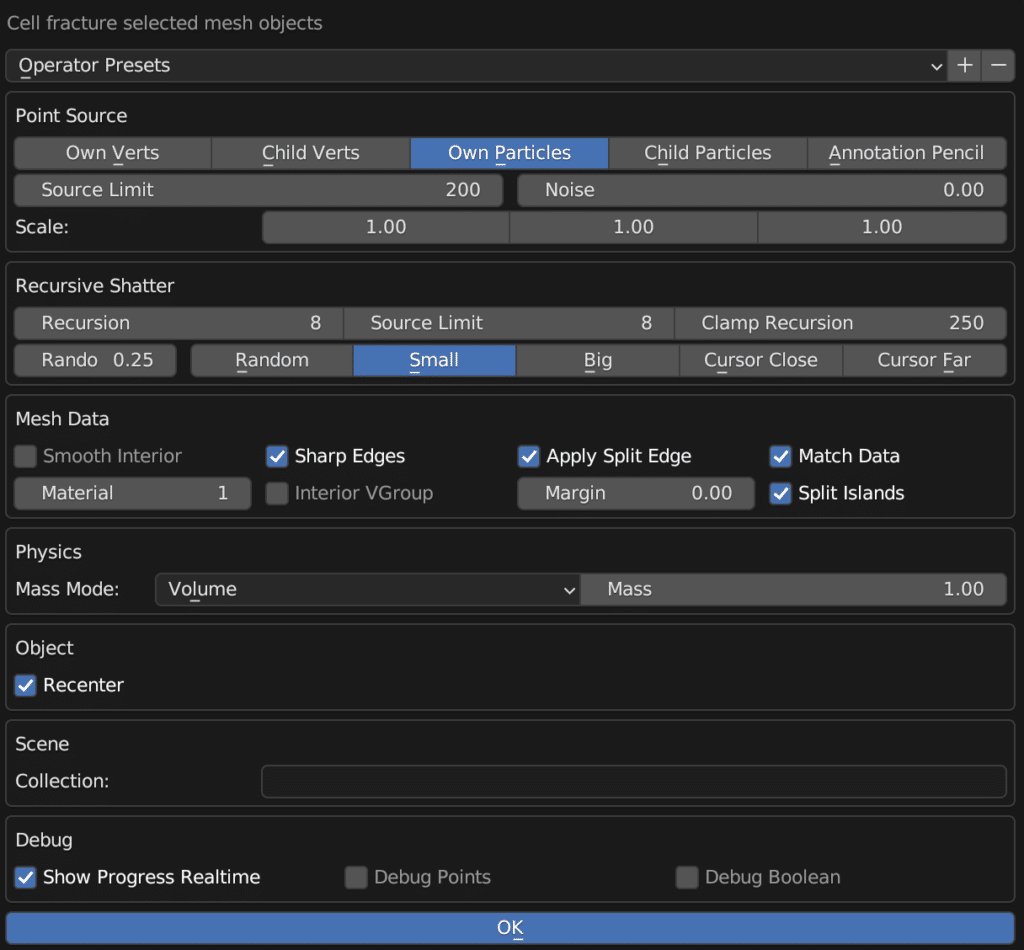The image size is (1024, 950).
Task: Uncheck Split Islands
Action: click(781, 493)
